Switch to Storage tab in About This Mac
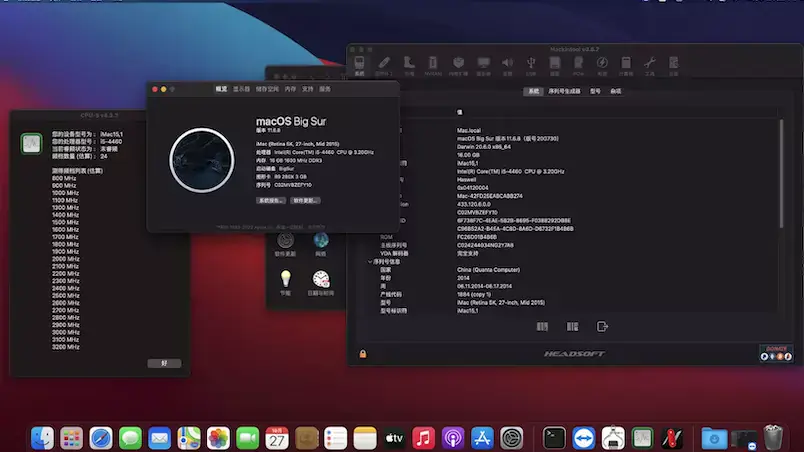804x452 pixels. 267,89
